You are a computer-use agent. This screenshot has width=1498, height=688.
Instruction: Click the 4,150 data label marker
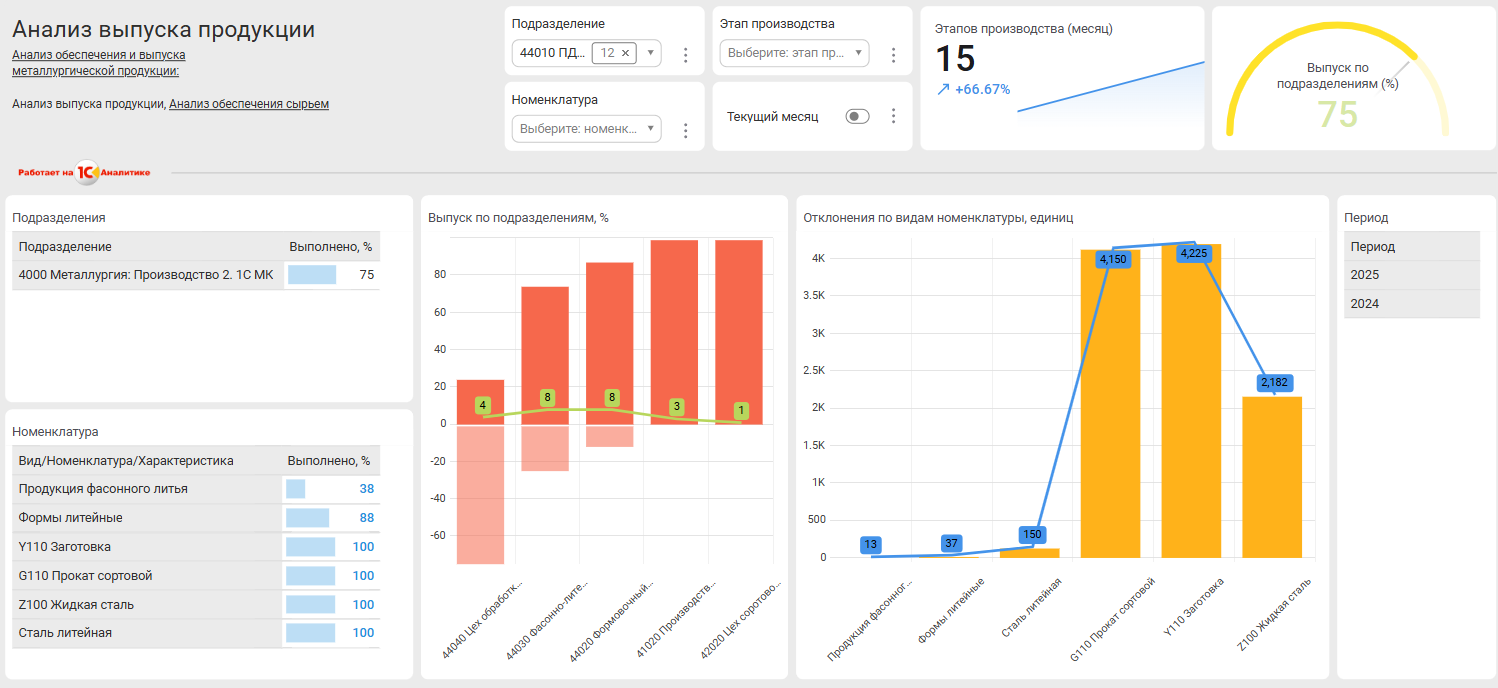(x=1112, y=259)
